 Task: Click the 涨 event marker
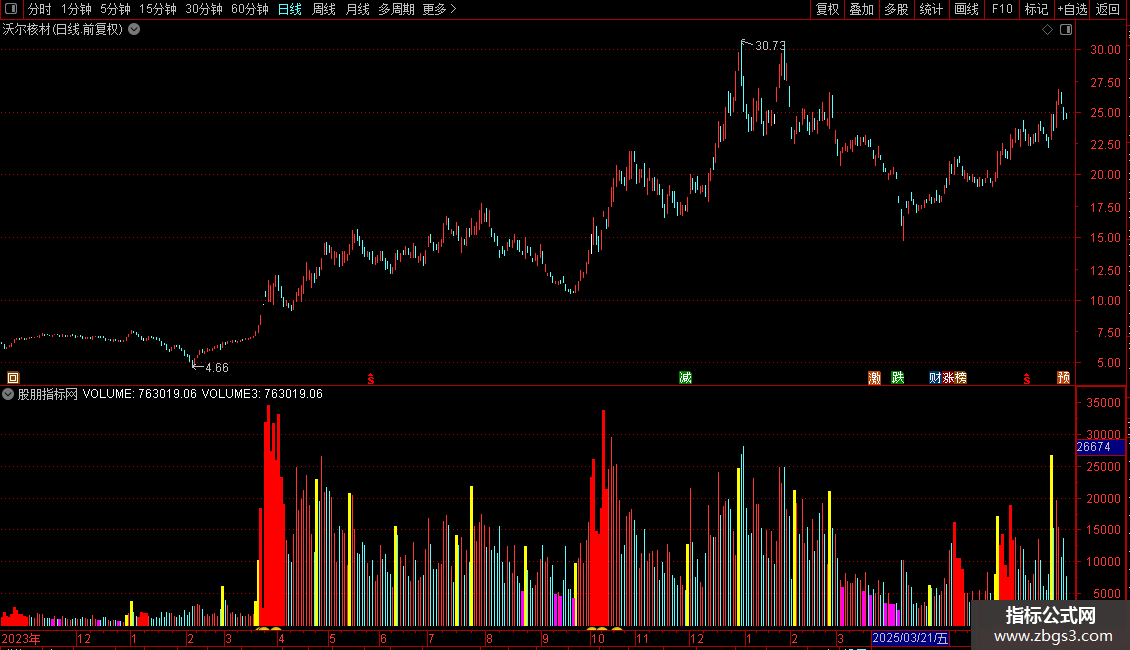tap(948, 378)
